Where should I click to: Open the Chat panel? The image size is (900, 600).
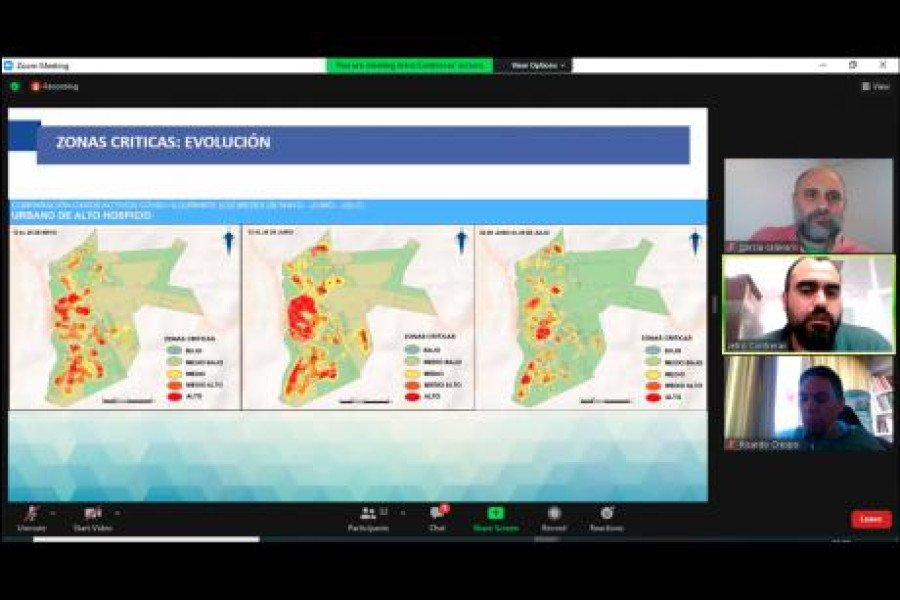pos(437,517)
